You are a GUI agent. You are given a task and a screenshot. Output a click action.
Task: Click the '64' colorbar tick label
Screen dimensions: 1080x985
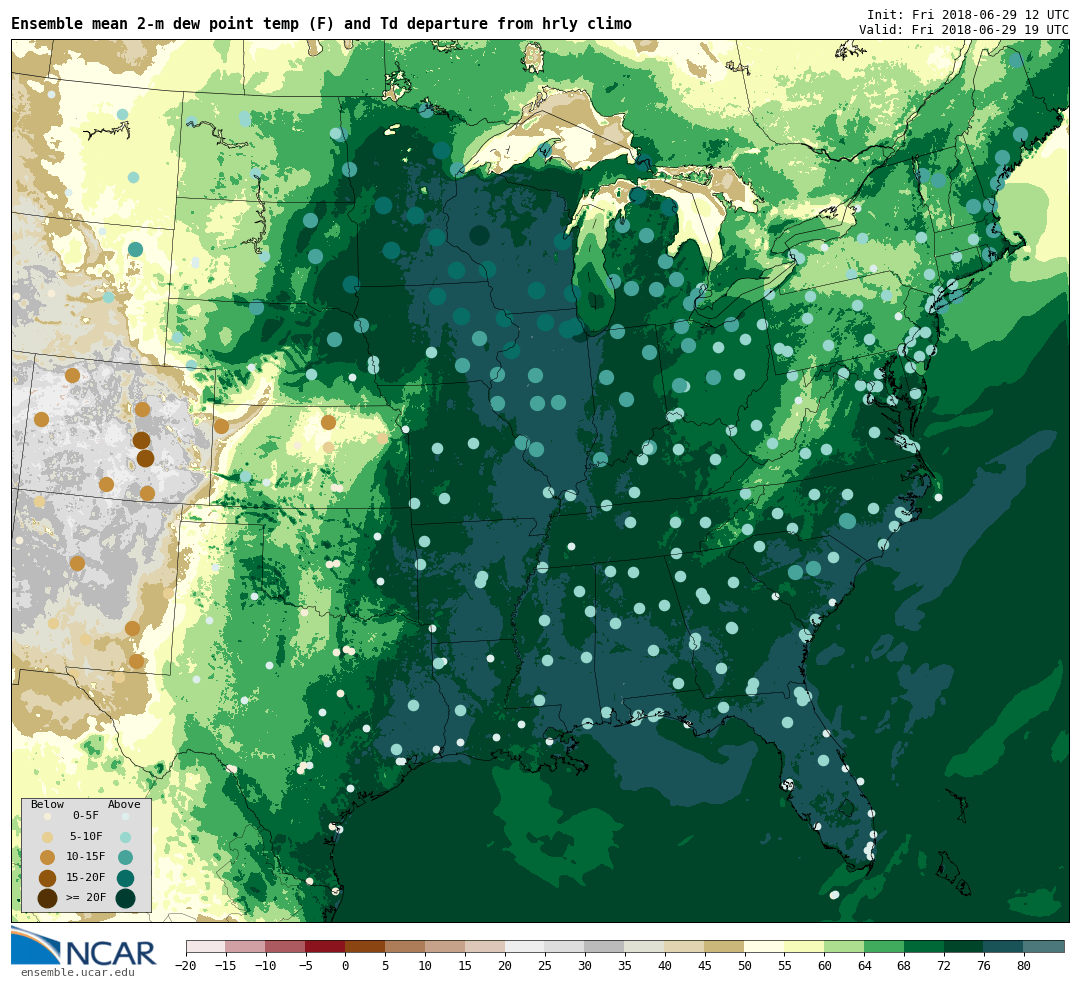coord(864,966)
